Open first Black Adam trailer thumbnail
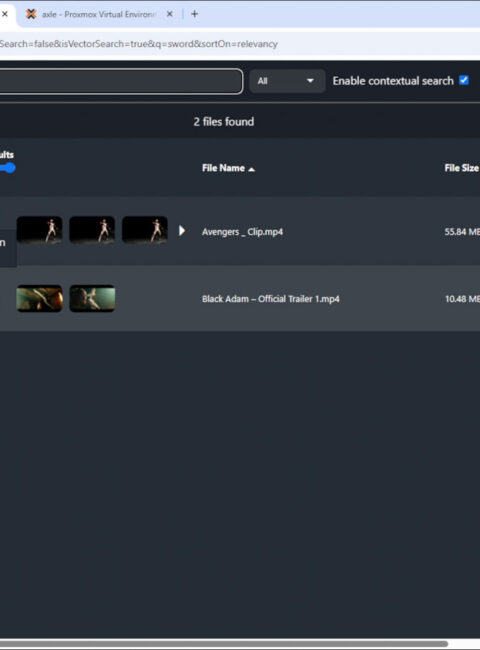The image size is (480, 650). (39, 298)
